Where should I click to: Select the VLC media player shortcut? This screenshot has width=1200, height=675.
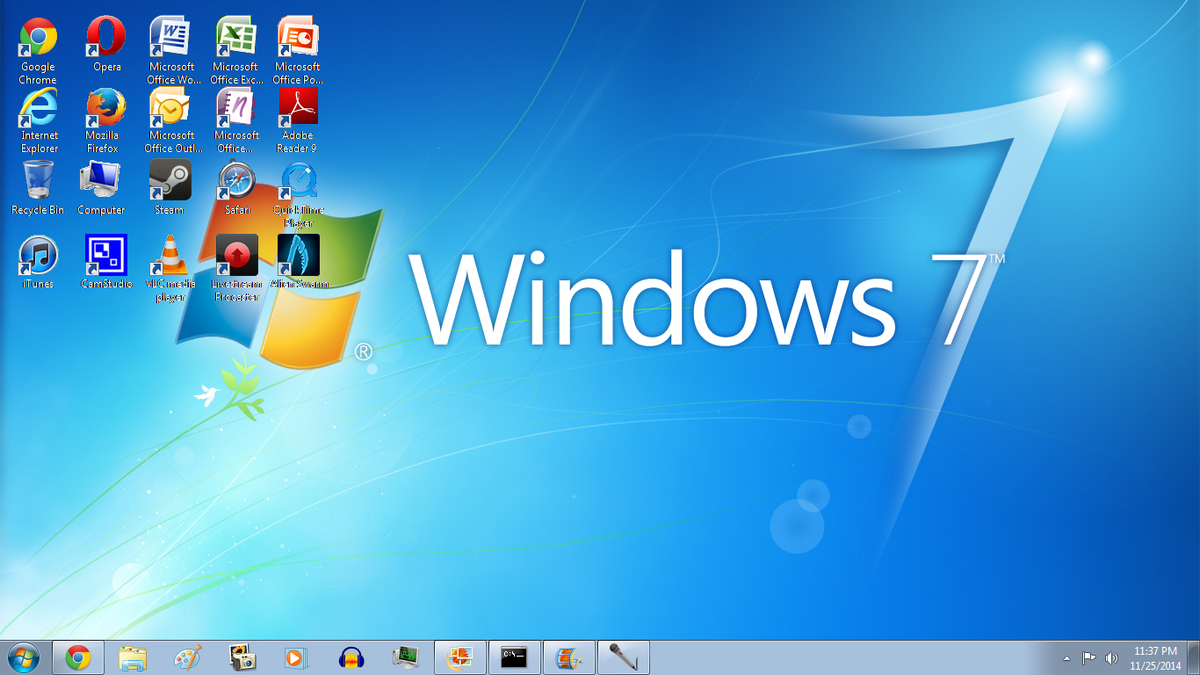click(170, 268)
